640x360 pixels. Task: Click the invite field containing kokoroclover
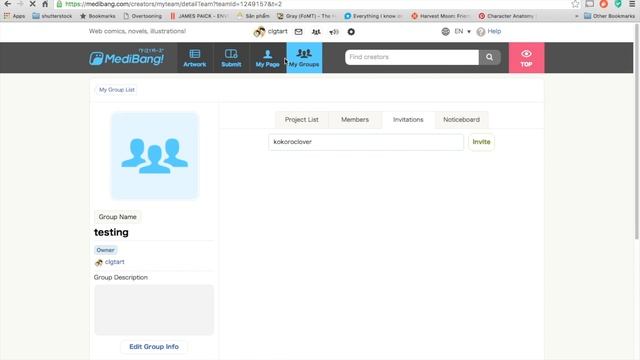[x=366, y=142]
